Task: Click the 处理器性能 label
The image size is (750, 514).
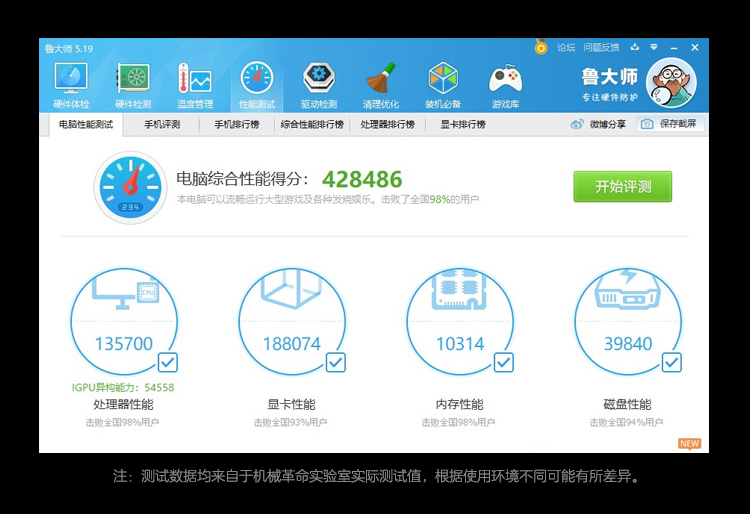Action: pos(123,405)
